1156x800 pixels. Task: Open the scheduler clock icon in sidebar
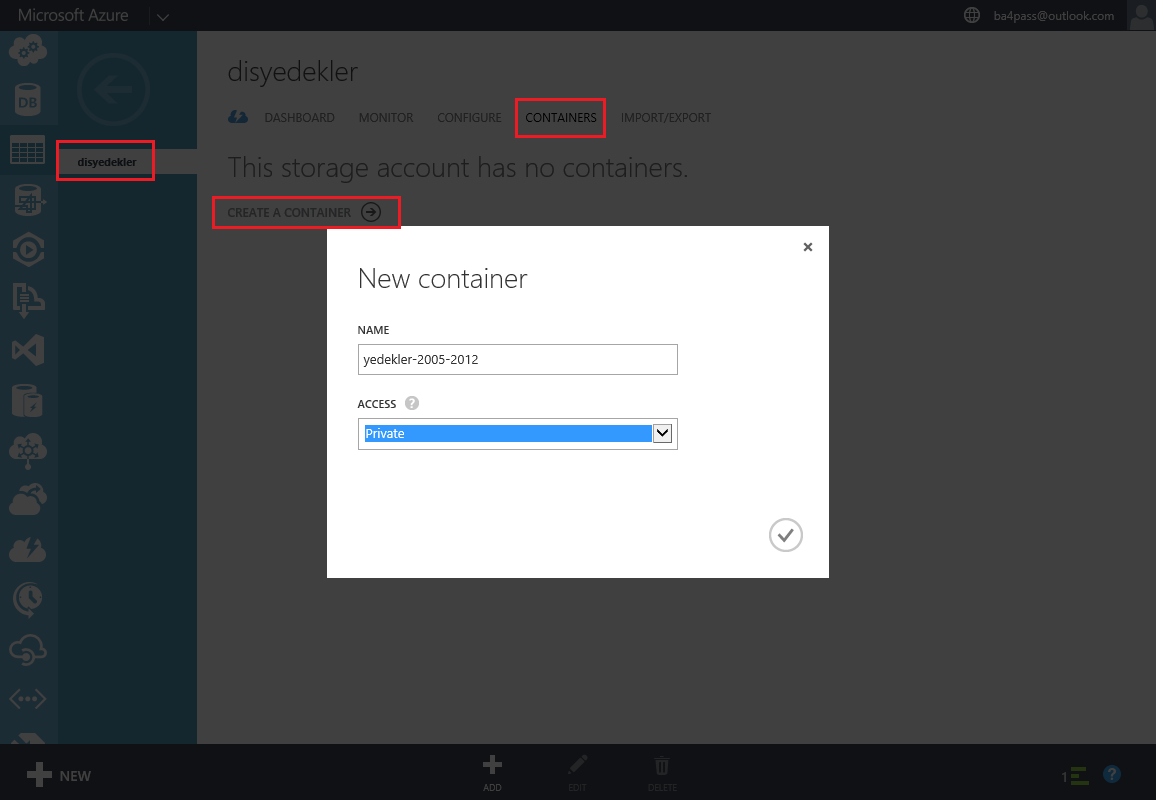click(28, 600)
